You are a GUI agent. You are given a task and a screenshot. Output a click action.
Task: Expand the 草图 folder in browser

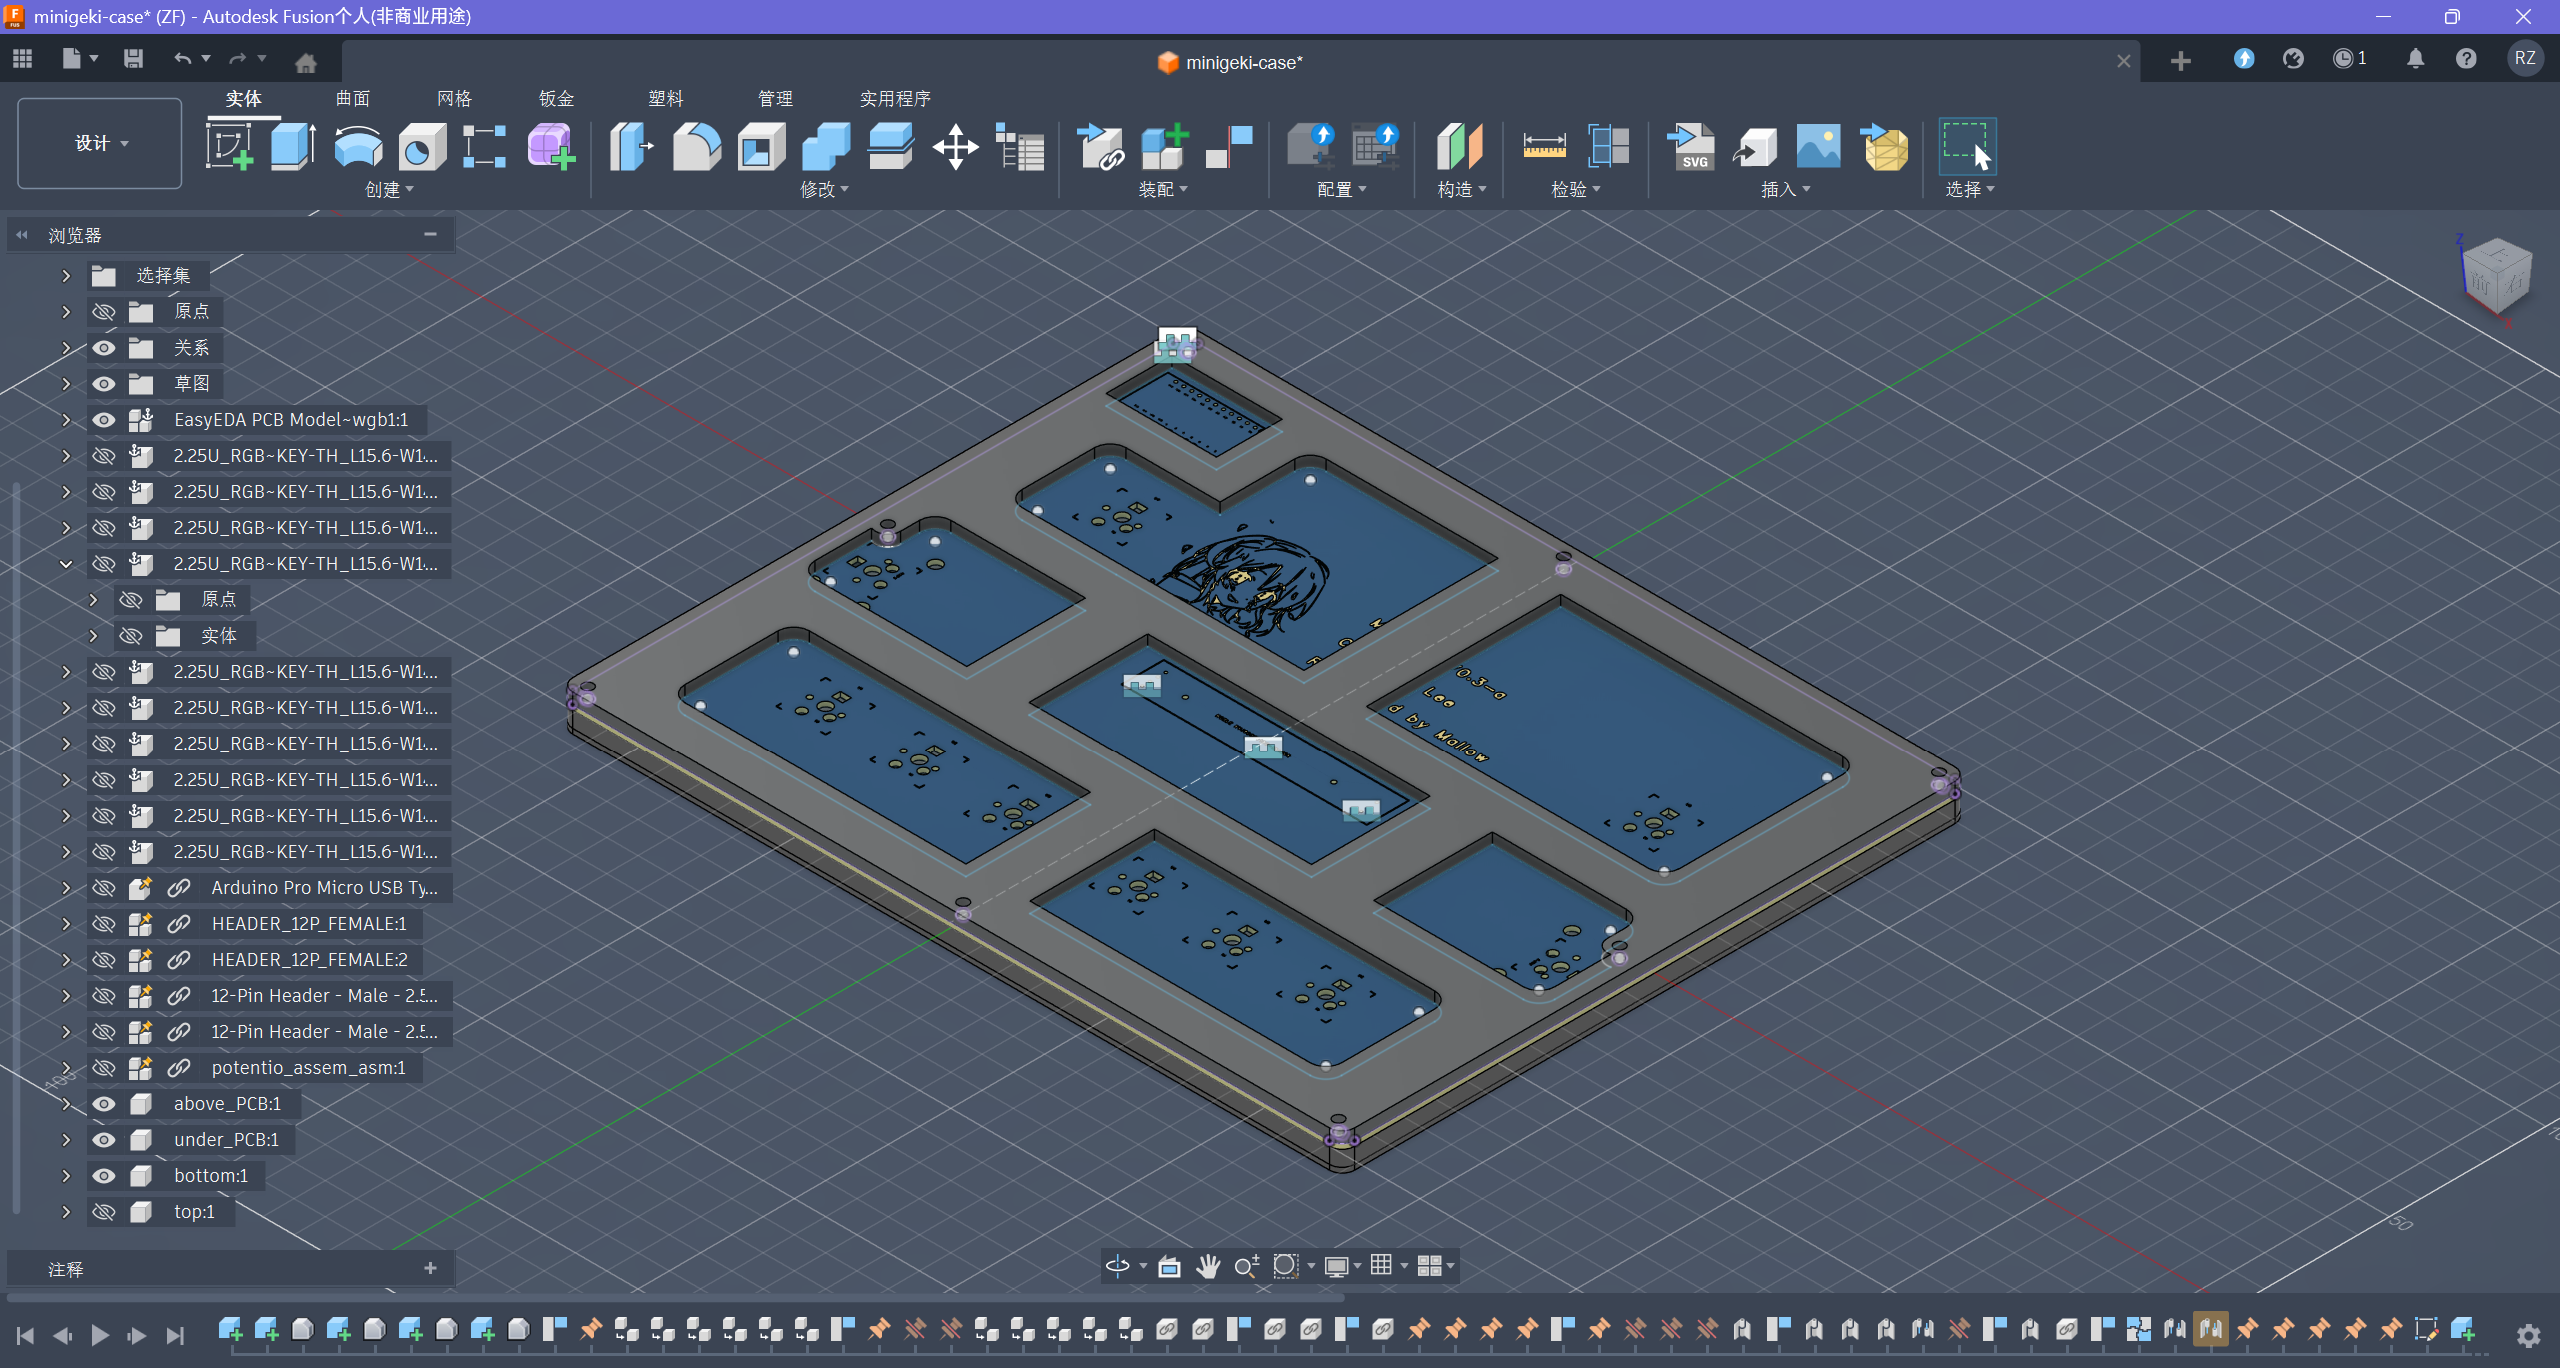66,384
